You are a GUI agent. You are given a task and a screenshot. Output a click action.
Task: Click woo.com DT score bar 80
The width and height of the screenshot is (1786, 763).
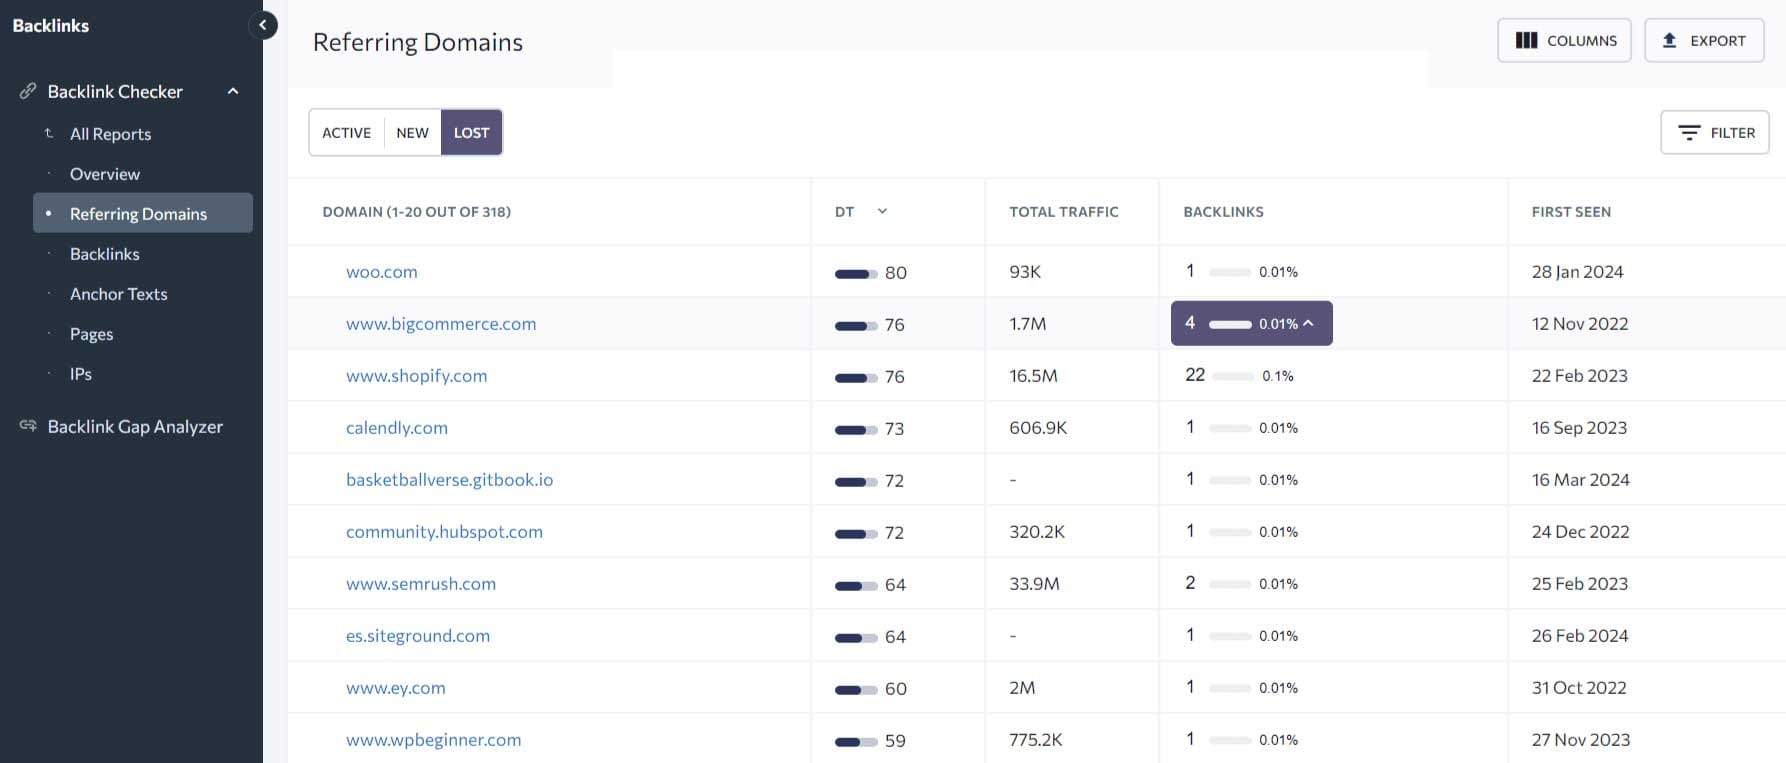point(856,273)
